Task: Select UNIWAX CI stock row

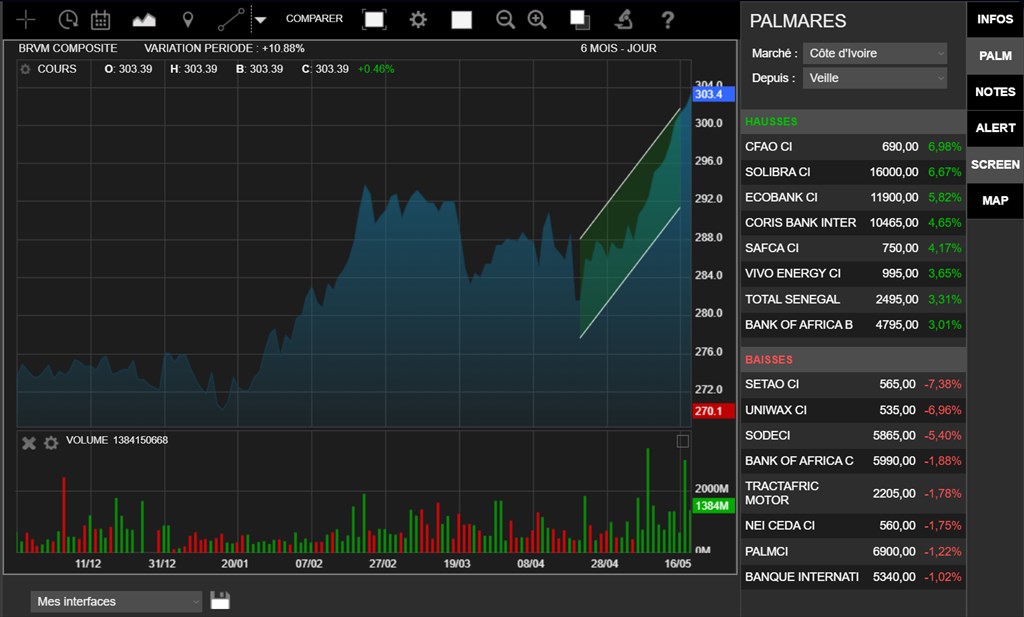Action: coord(853,411)
